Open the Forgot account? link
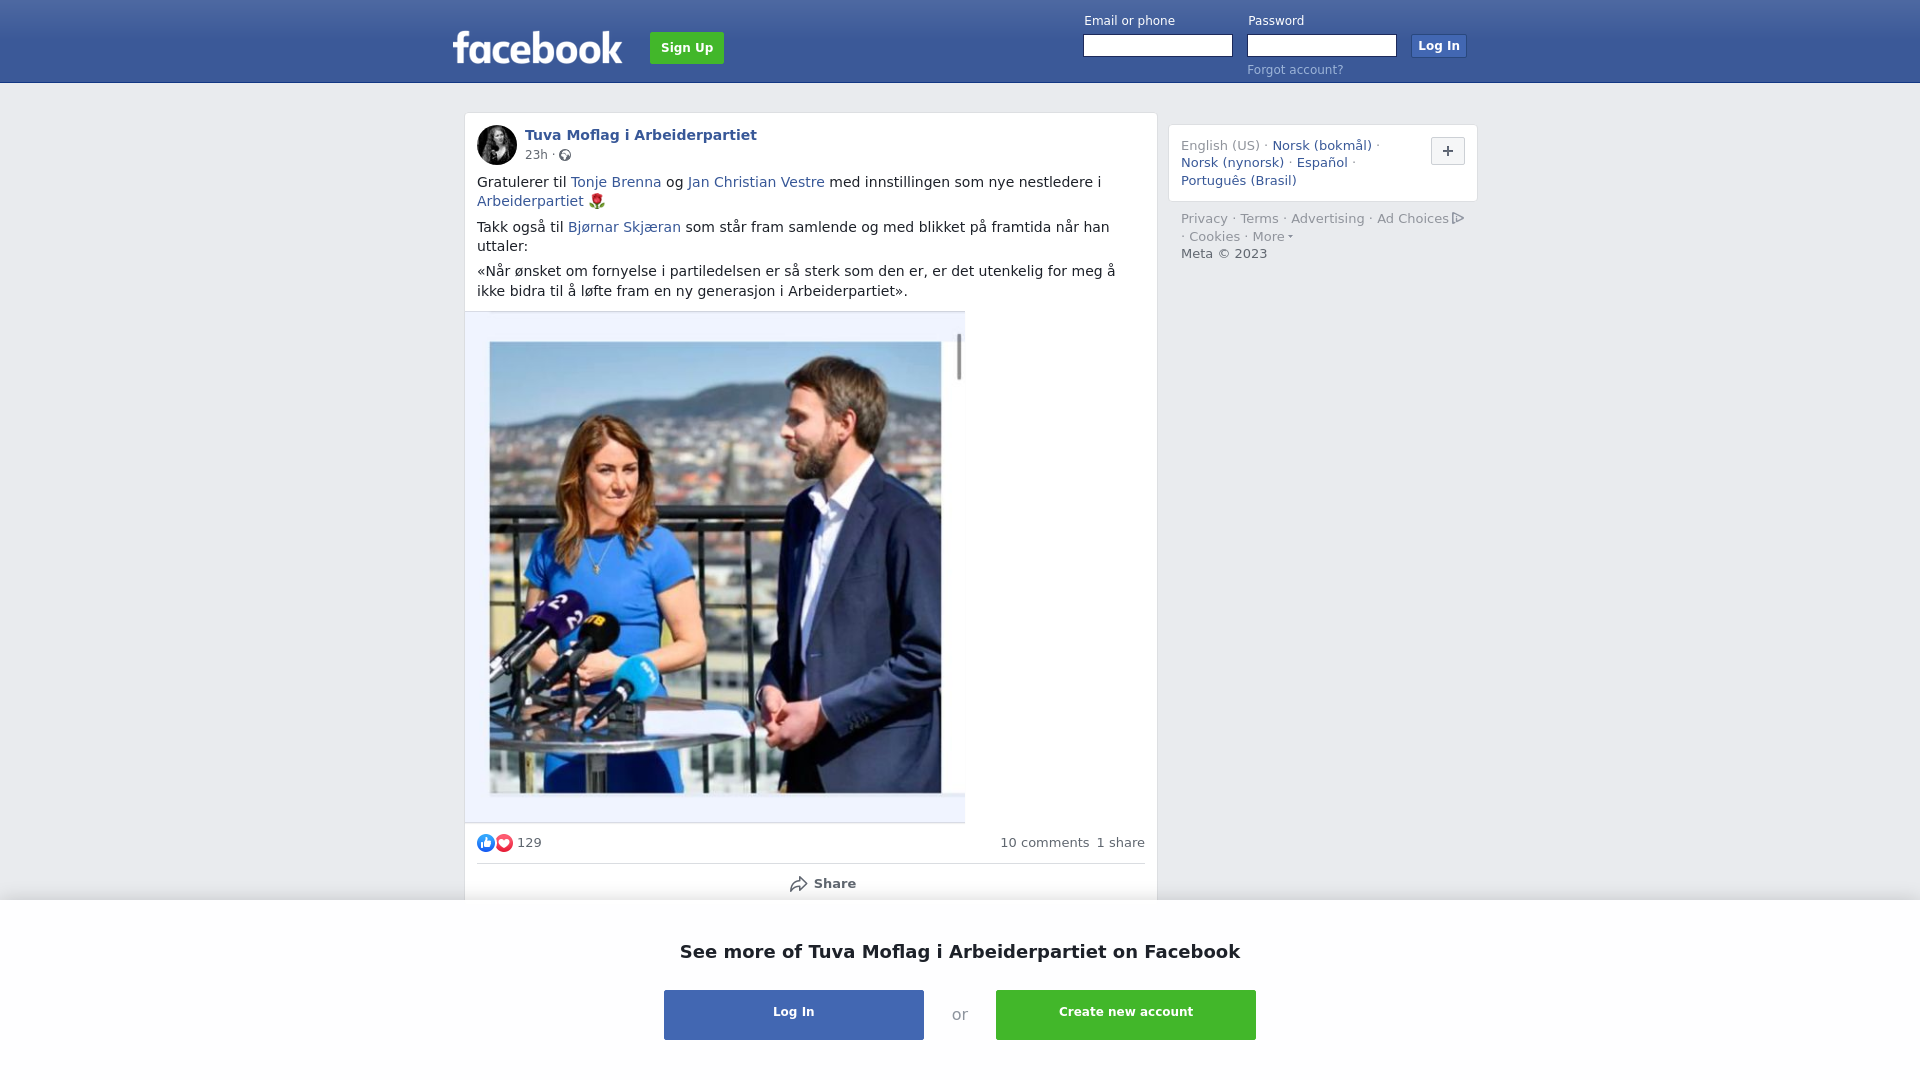This screenshot has width=1920, height=1080. pos(1295,70)
